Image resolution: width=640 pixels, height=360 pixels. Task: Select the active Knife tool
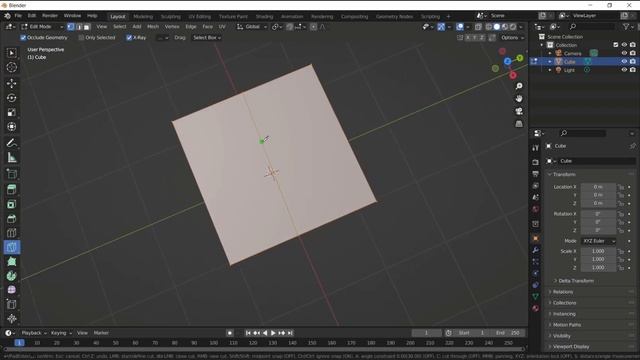point(11,247)
